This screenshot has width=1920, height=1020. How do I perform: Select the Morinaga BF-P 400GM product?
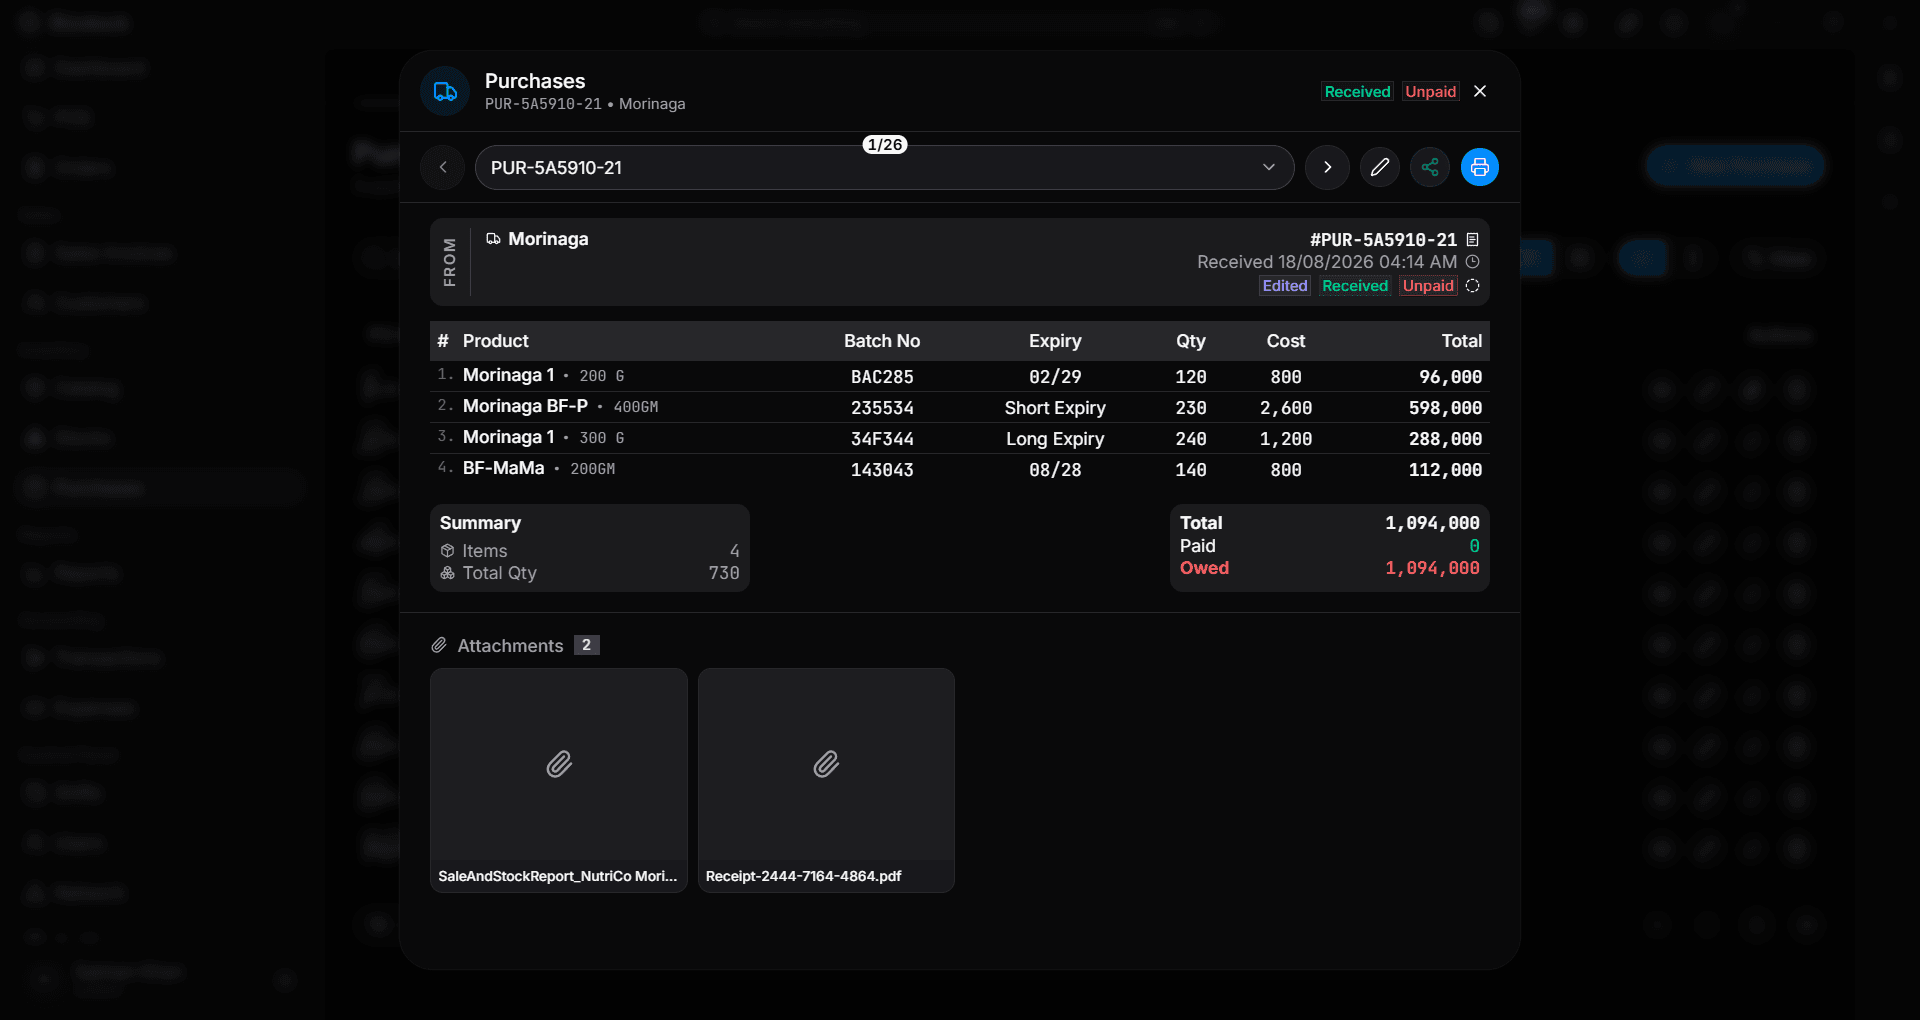[960, 407]
